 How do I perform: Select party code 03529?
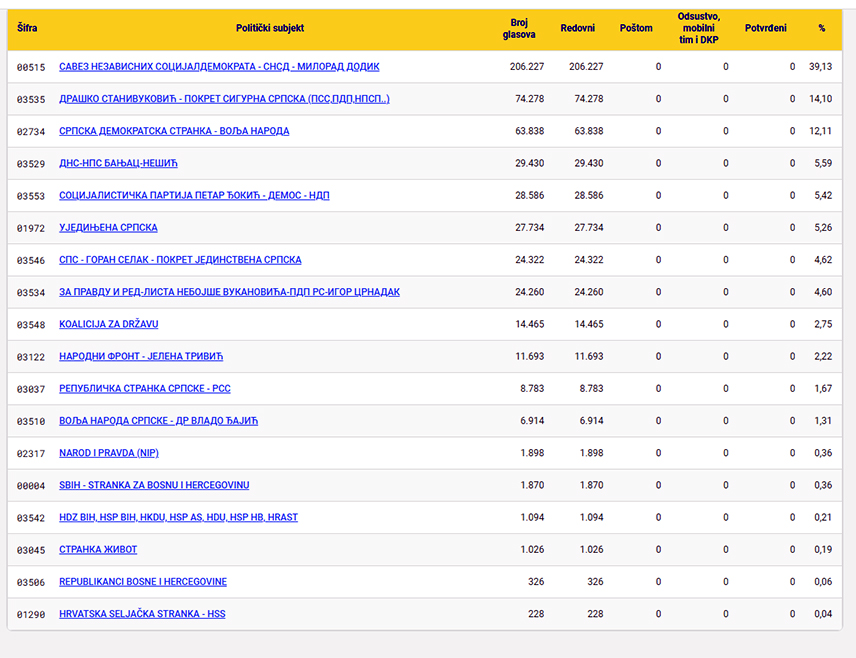[31, 164]
